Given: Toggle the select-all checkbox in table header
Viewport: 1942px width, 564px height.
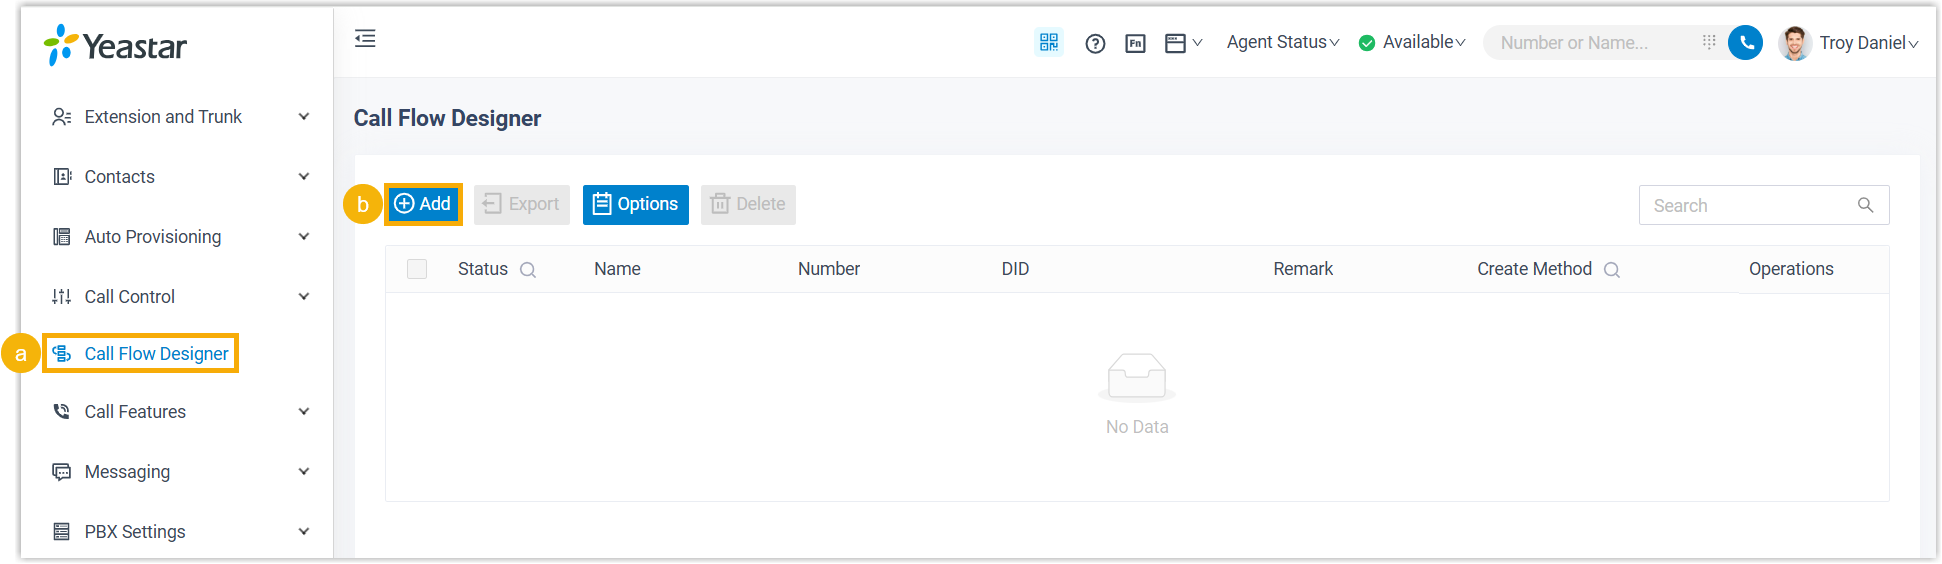Looking at the screenshot, I should coord(417,269).
